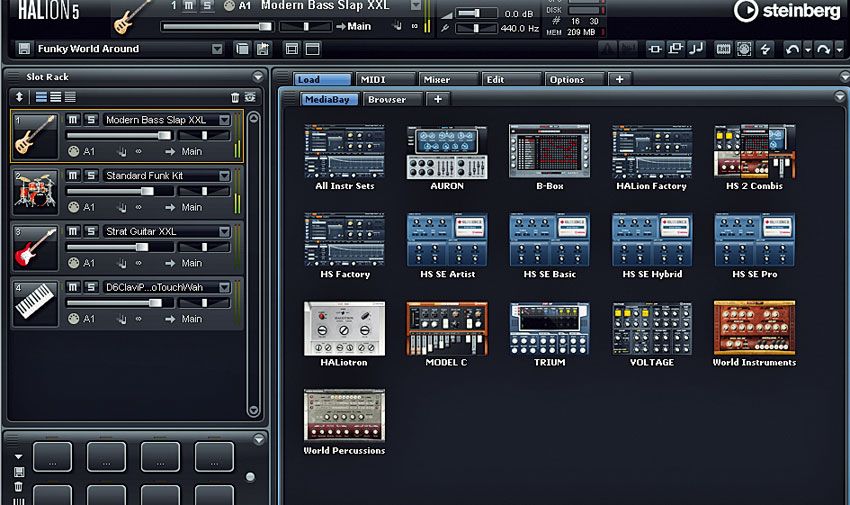Adjust Strat Guitar XXL volume slider
The image size is (850, 505).
[119, 247]
